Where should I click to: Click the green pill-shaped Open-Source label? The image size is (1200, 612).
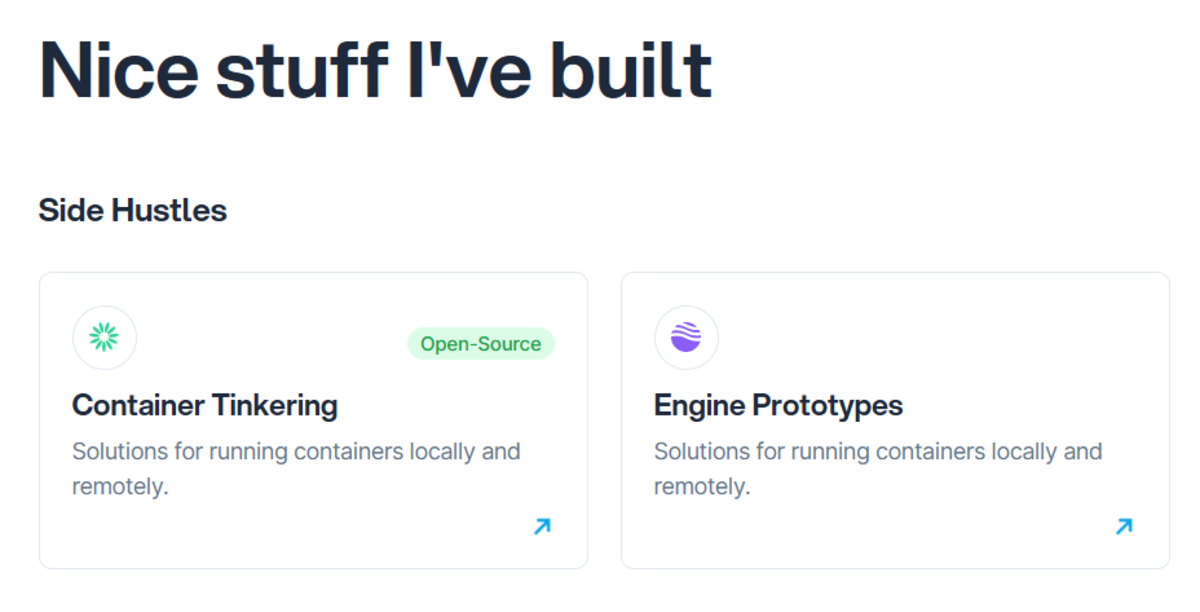[481, 344]
